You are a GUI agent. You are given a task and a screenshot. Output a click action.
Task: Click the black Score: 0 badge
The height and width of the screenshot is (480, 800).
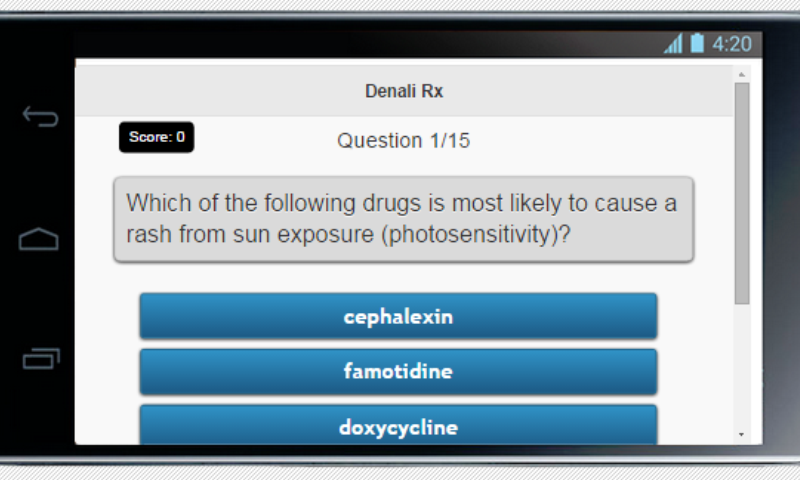[157, 137]
